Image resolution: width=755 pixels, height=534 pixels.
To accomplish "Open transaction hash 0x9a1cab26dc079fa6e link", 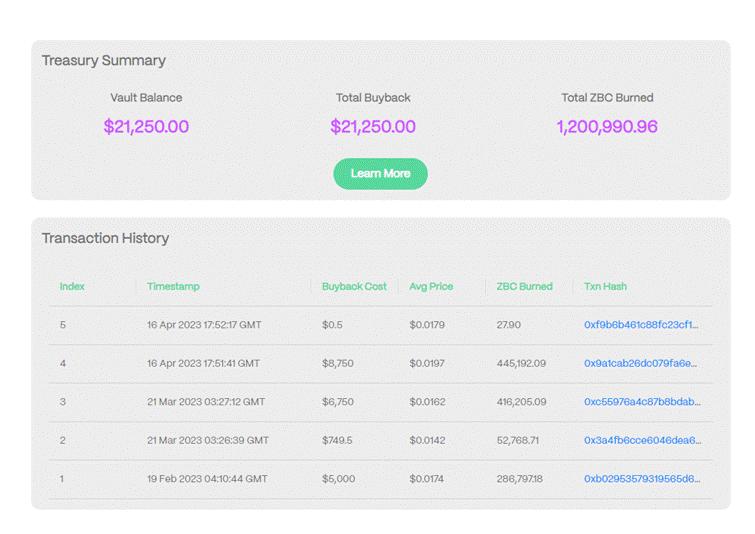I will point(641,363).
